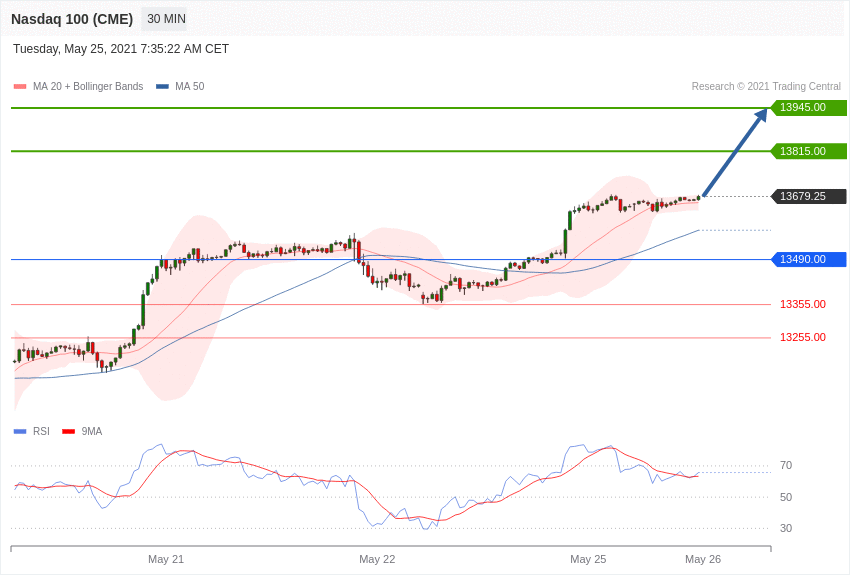
Task: Click the red 9MA legend swatch
Action: click(69, 432)
